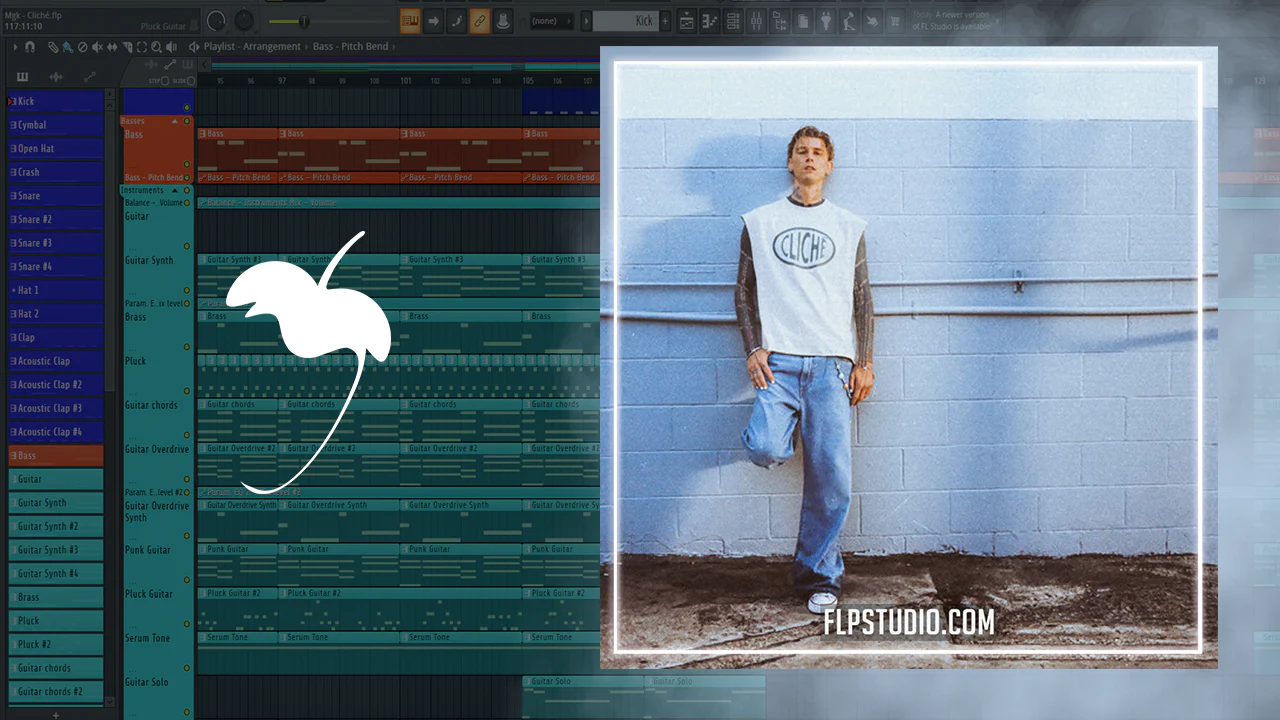Select the Slice tool

(x=126, y=47)
